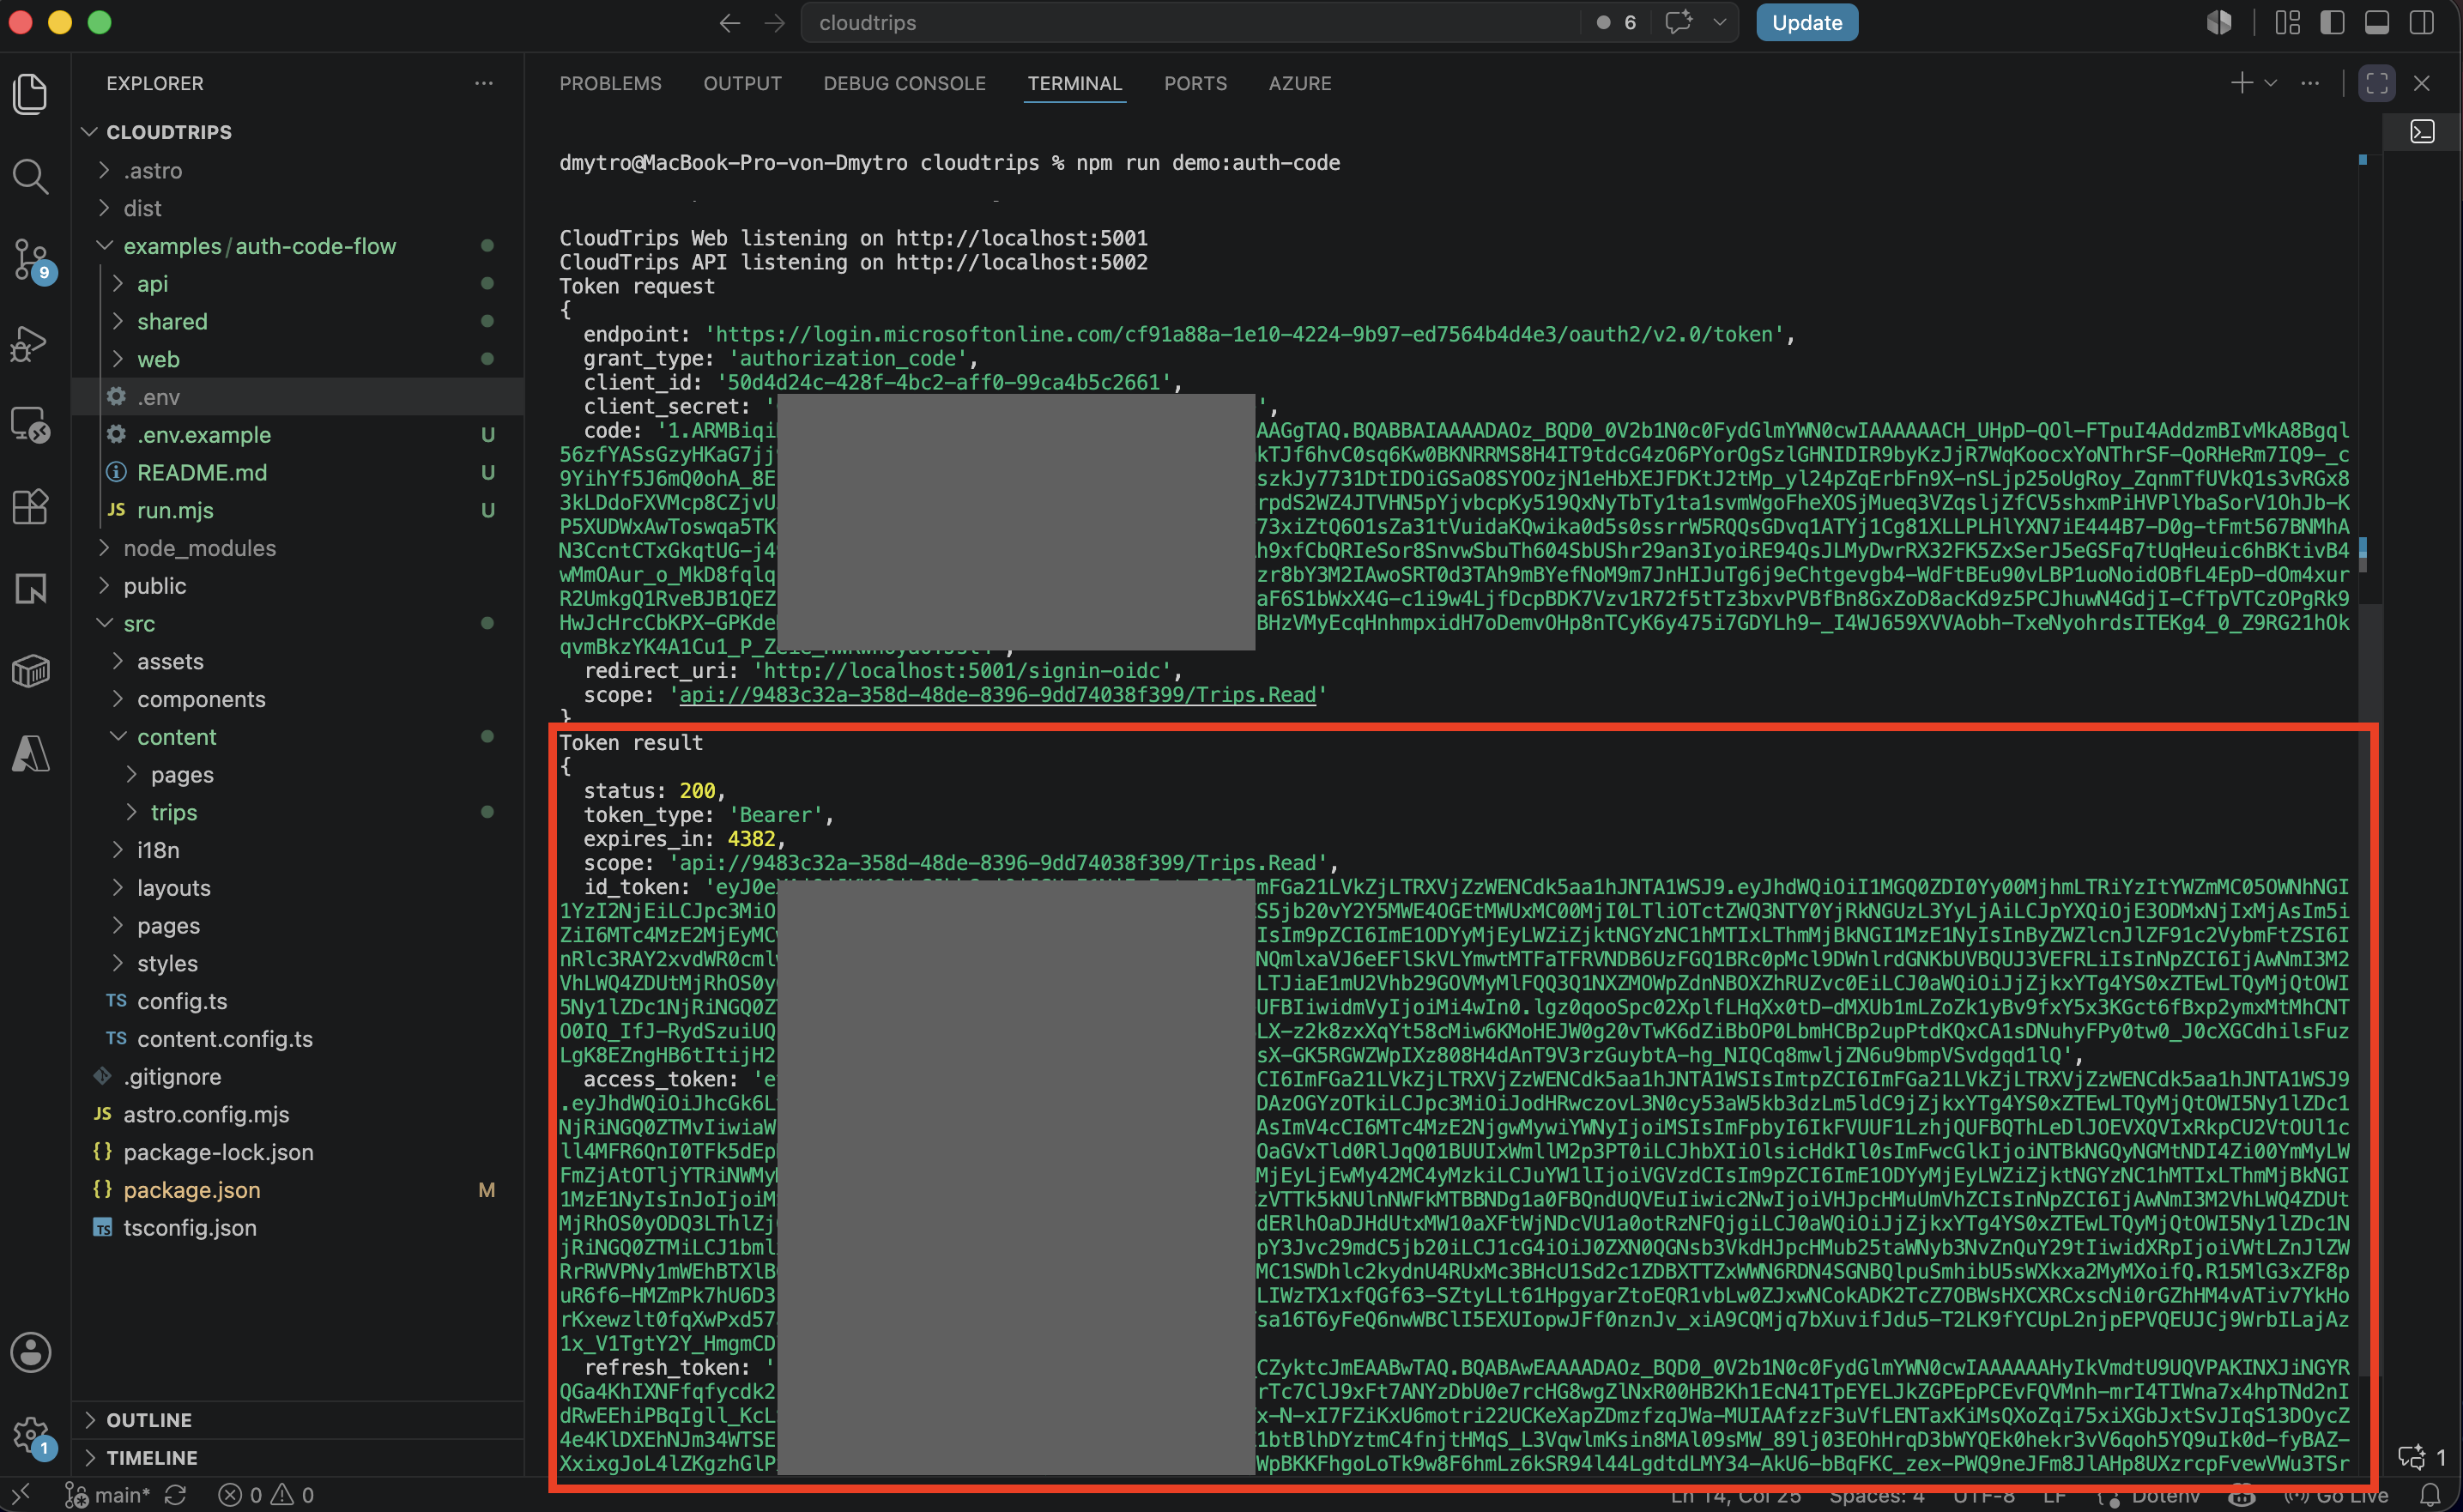The width and height of the screenshot is (2463, 1512).
Task: Switch to the OUTPUT tab
Action: pyautogui.click(x=742, y=83)
